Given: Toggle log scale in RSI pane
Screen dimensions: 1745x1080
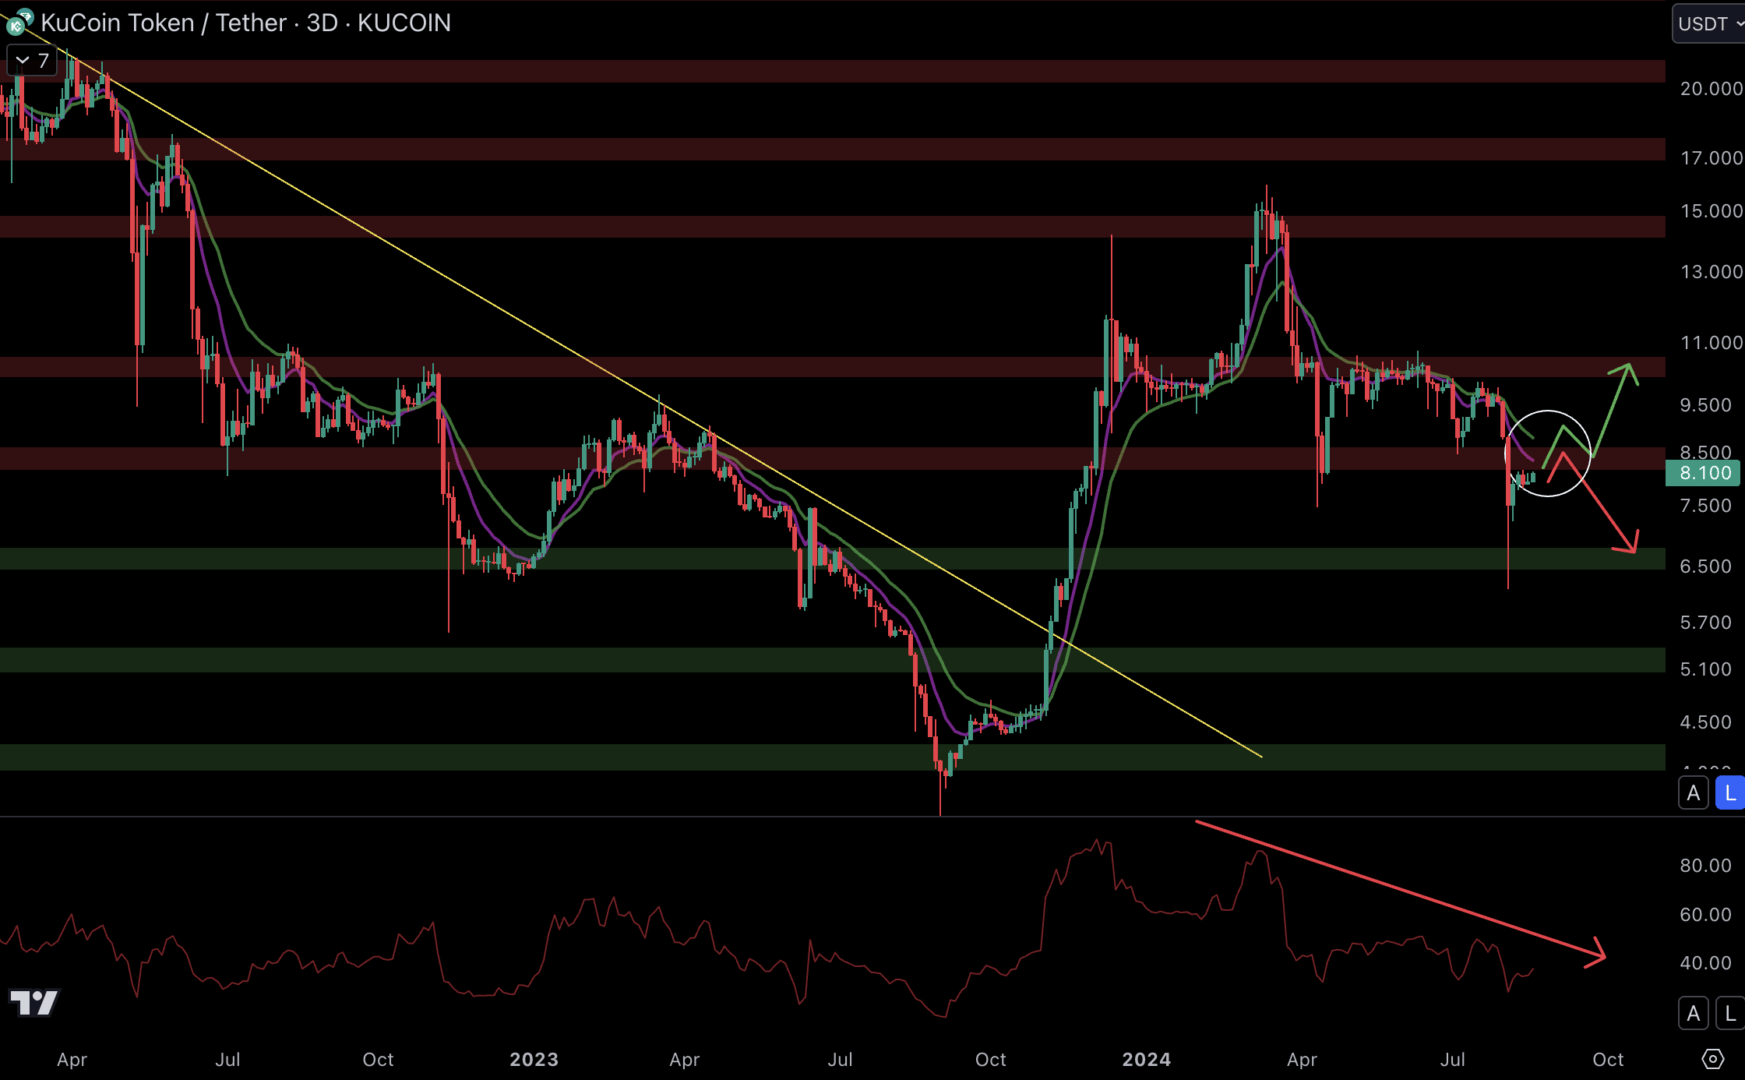Looking at the screenshot, I should coord(1729,1013).
